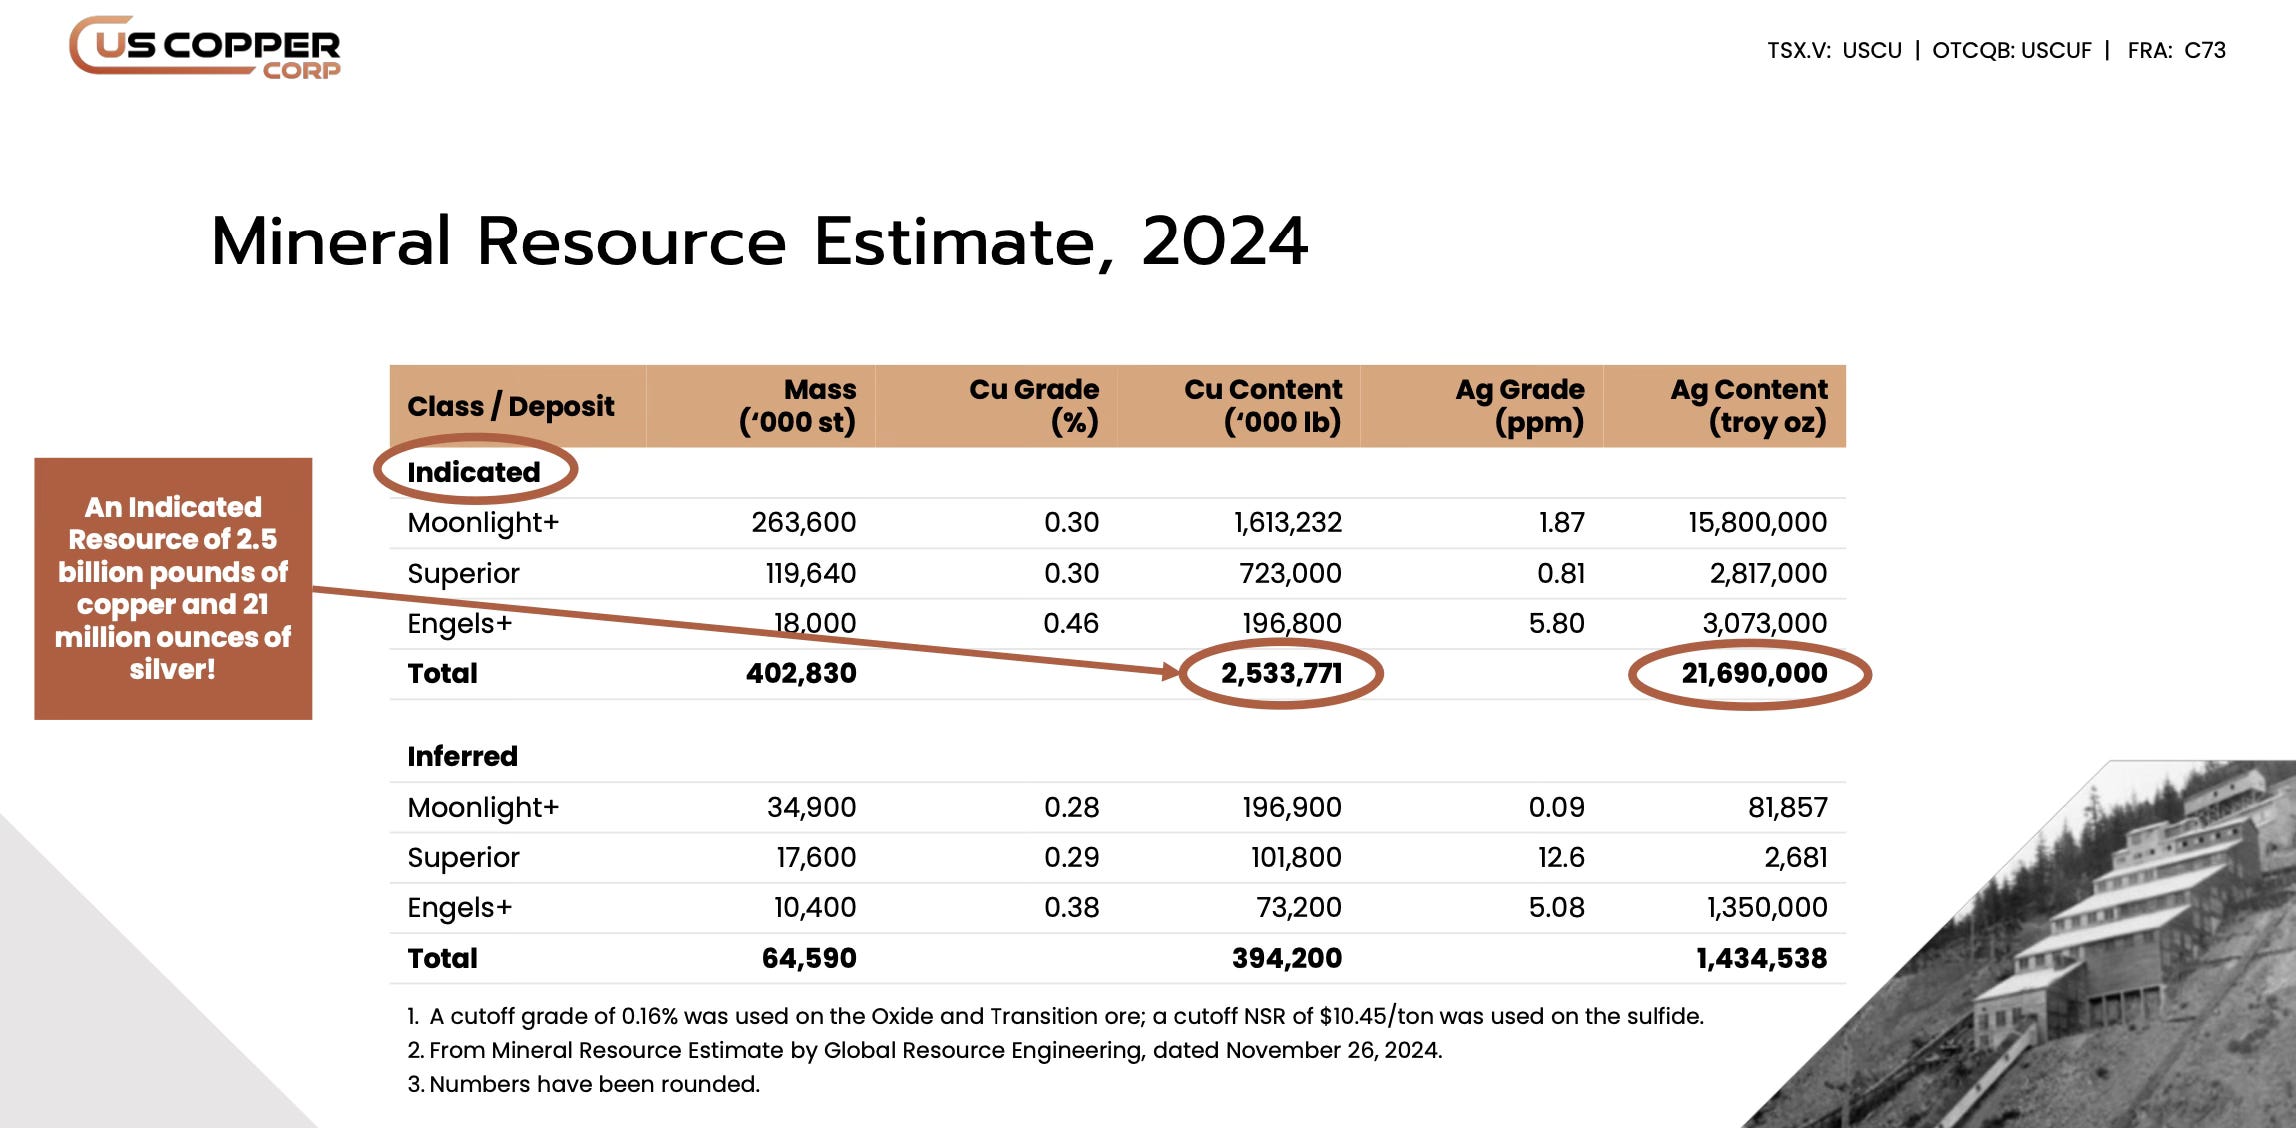Click the circled 21,690,000 silver total

[1751, 673]
